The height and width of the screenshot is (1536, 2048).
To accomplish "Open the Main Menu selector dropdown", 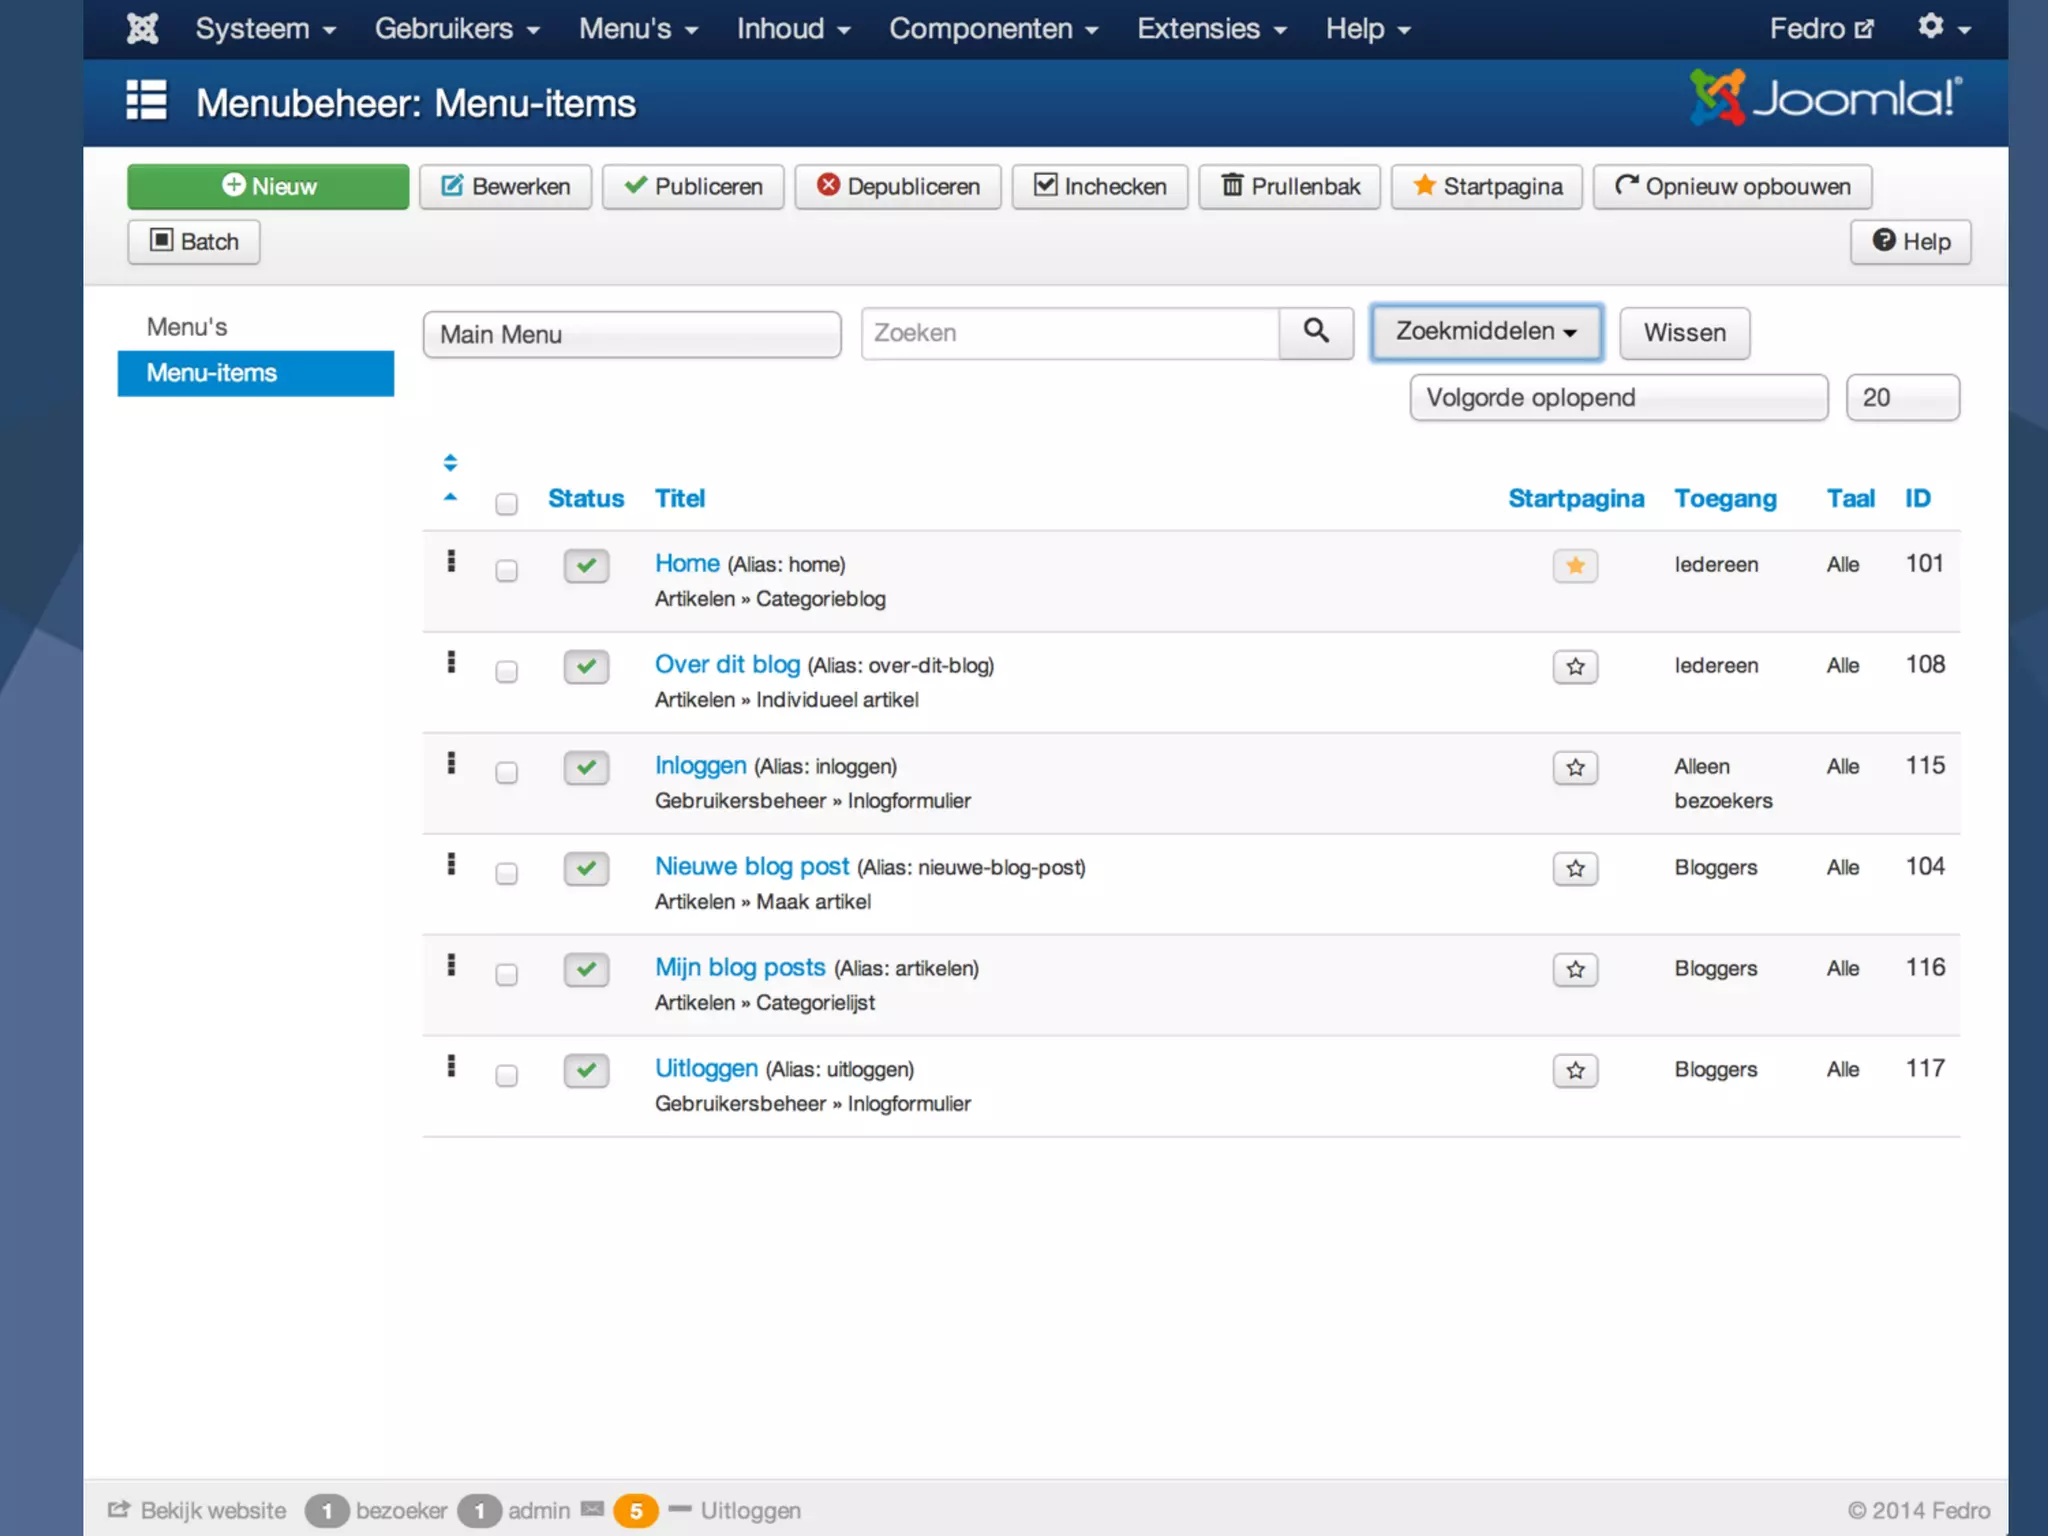I will tap(631, 334).
